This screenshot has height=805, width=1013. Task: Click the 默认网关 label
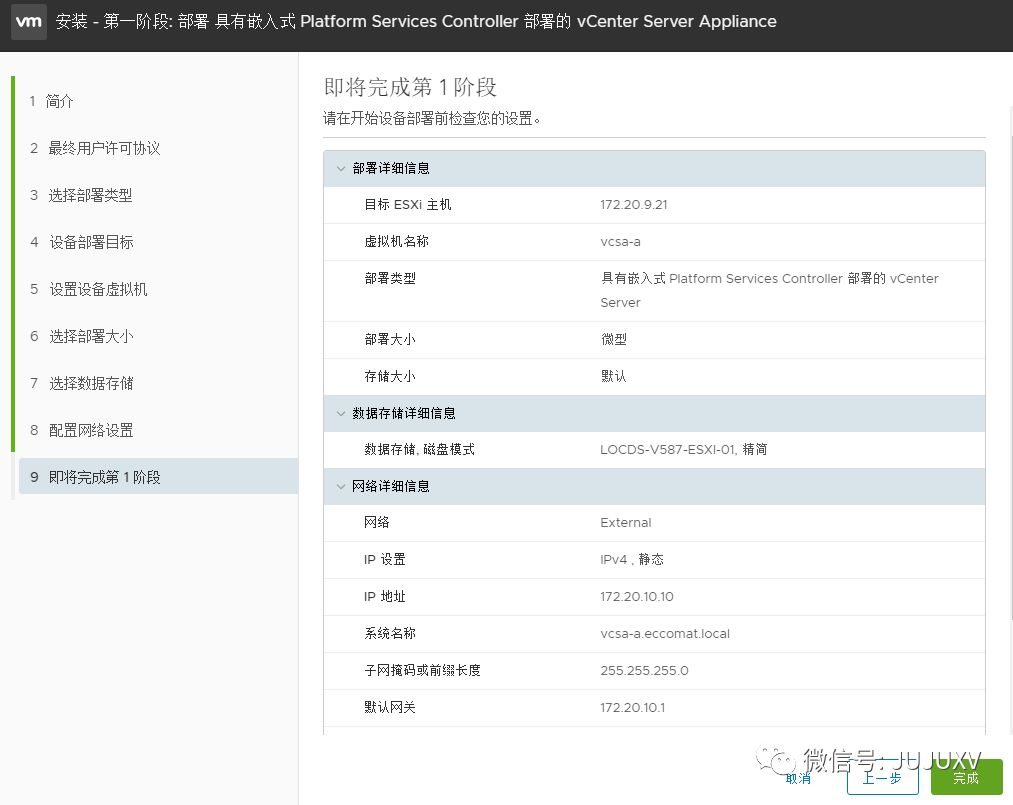(390, 707)
